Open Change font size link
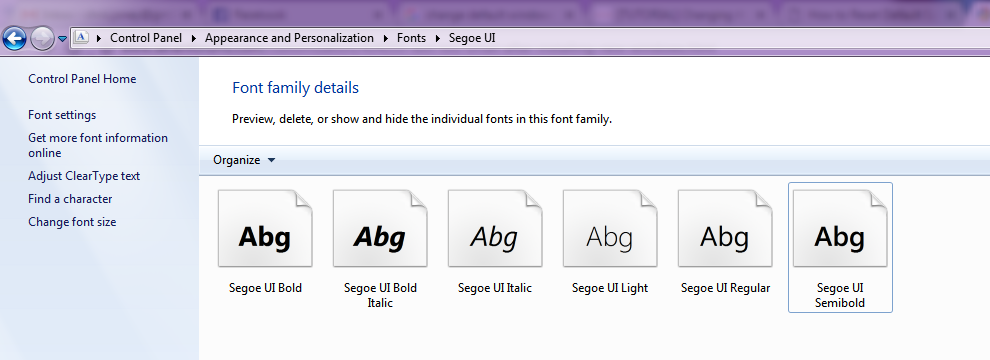990x360 pixels. tap(72, 222)
